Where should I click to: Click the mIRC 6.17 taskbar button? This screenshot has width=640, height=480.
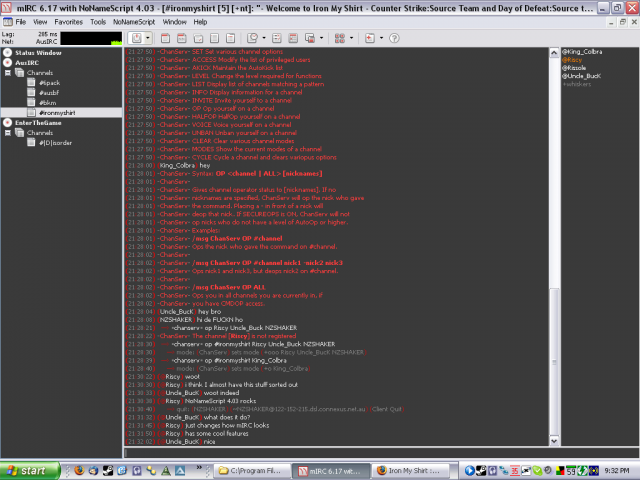coord(331,471)
